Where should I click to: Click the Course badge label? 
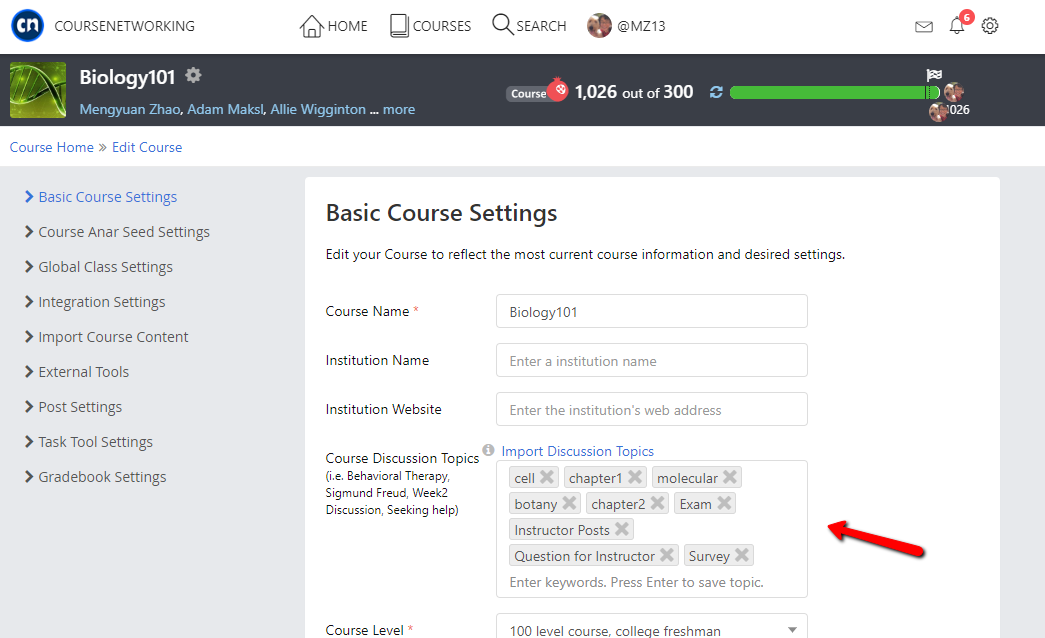pos(528,94)
